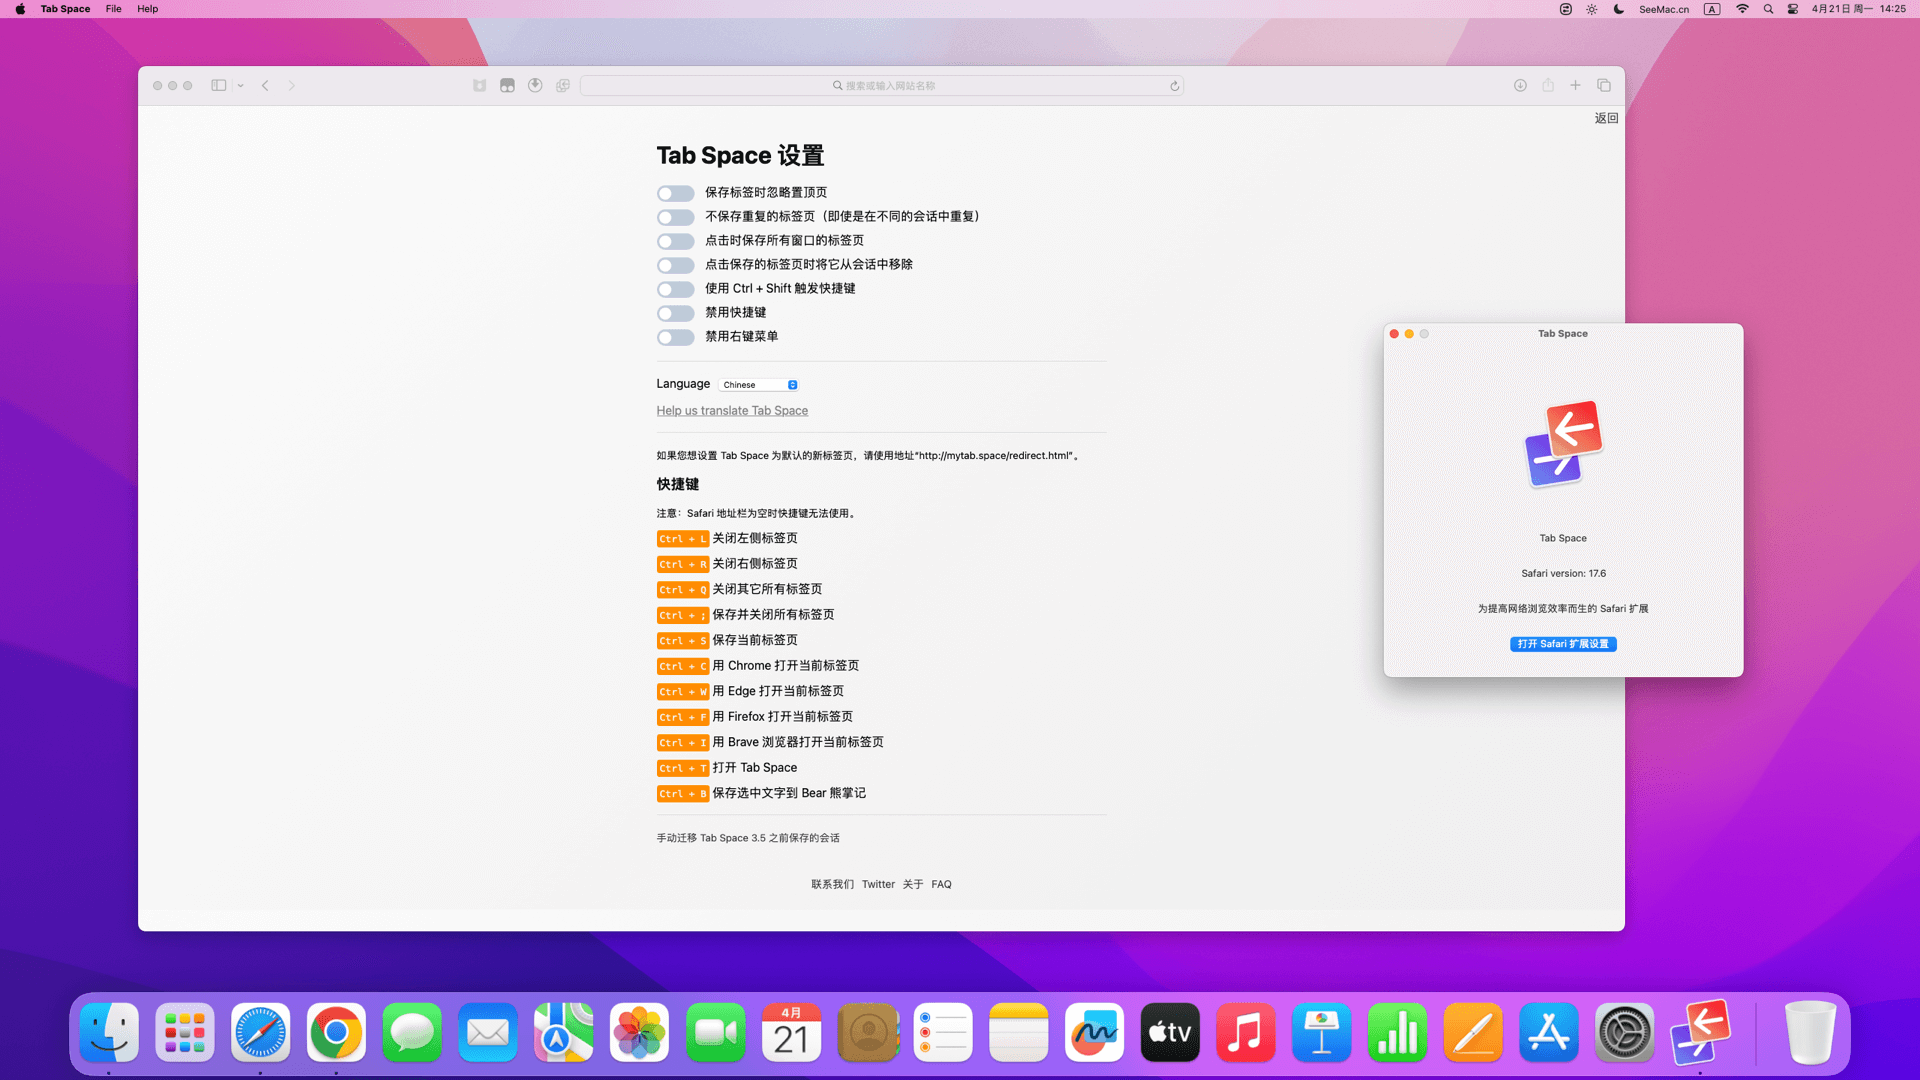Open Safari downloads icon in toolbar
1920x1080 pixels.
click(1520, 86)
